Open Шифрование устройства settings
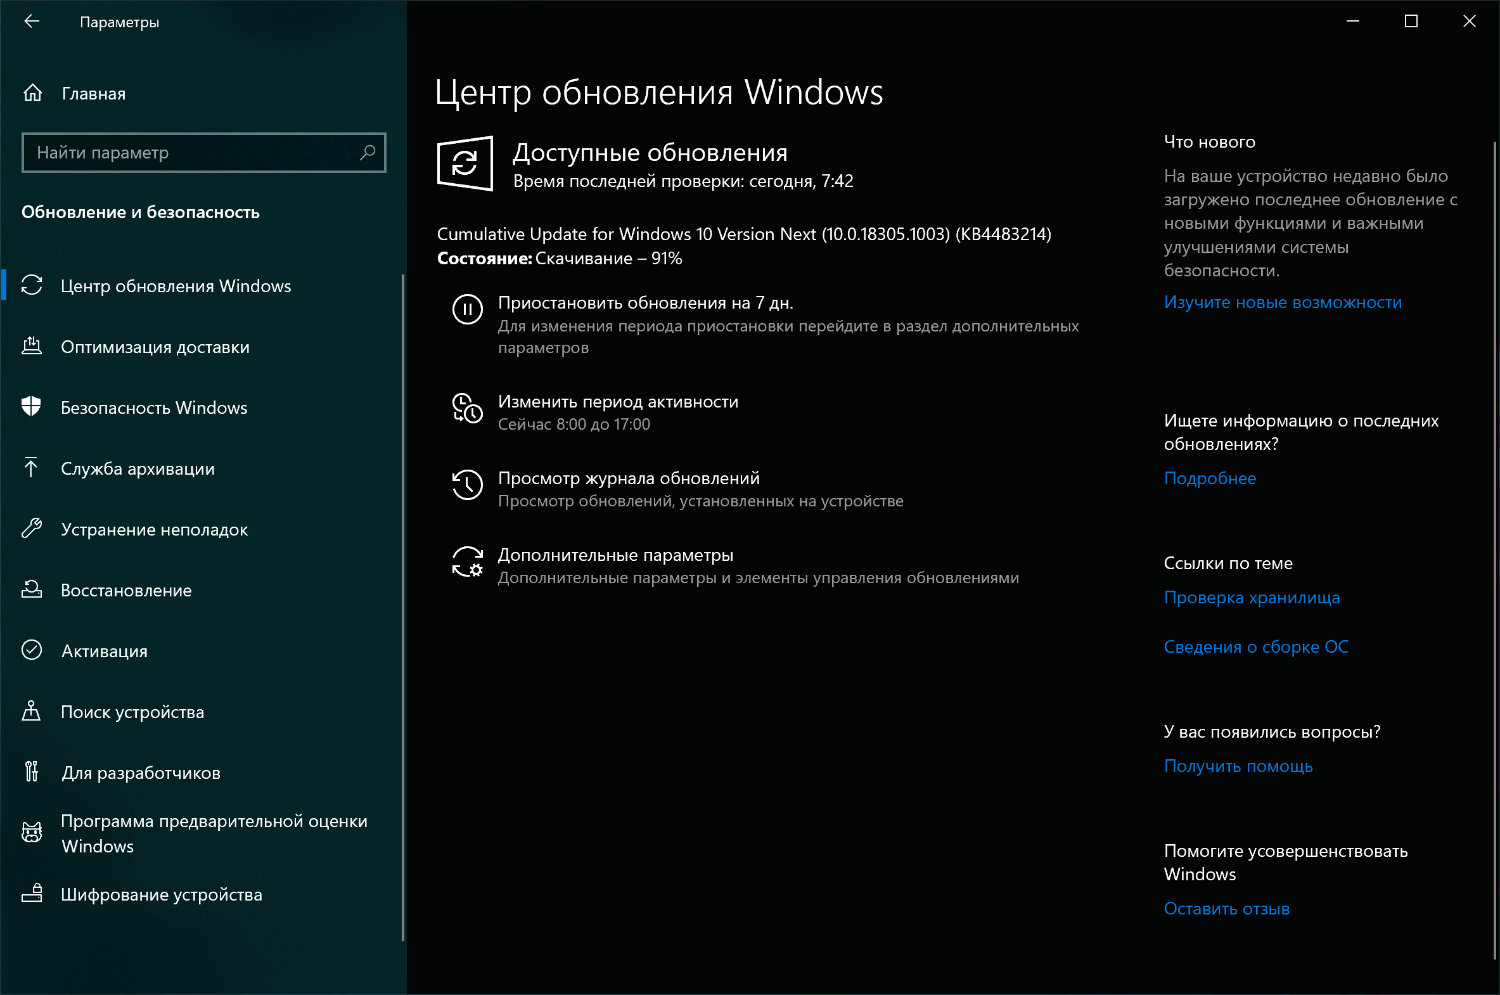Image resolution: width=1500 pixels, height=995 pixels. pos(162,894)
